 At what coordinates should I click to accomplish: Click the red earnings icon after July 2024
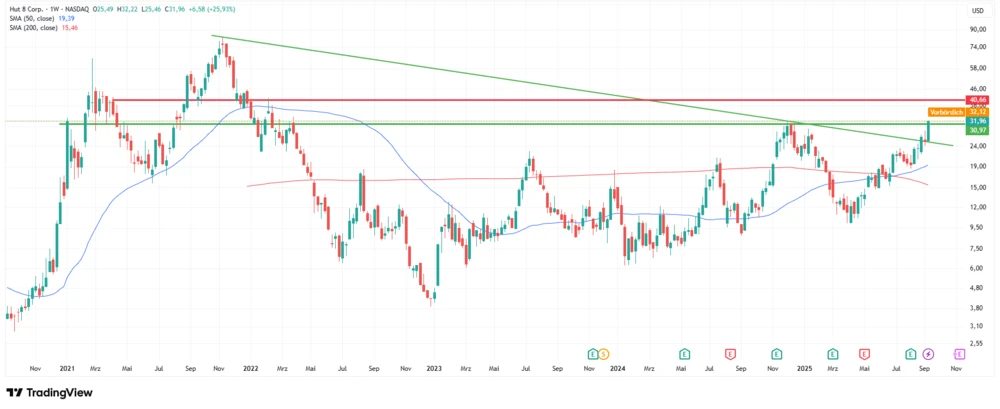coord(730,354)
